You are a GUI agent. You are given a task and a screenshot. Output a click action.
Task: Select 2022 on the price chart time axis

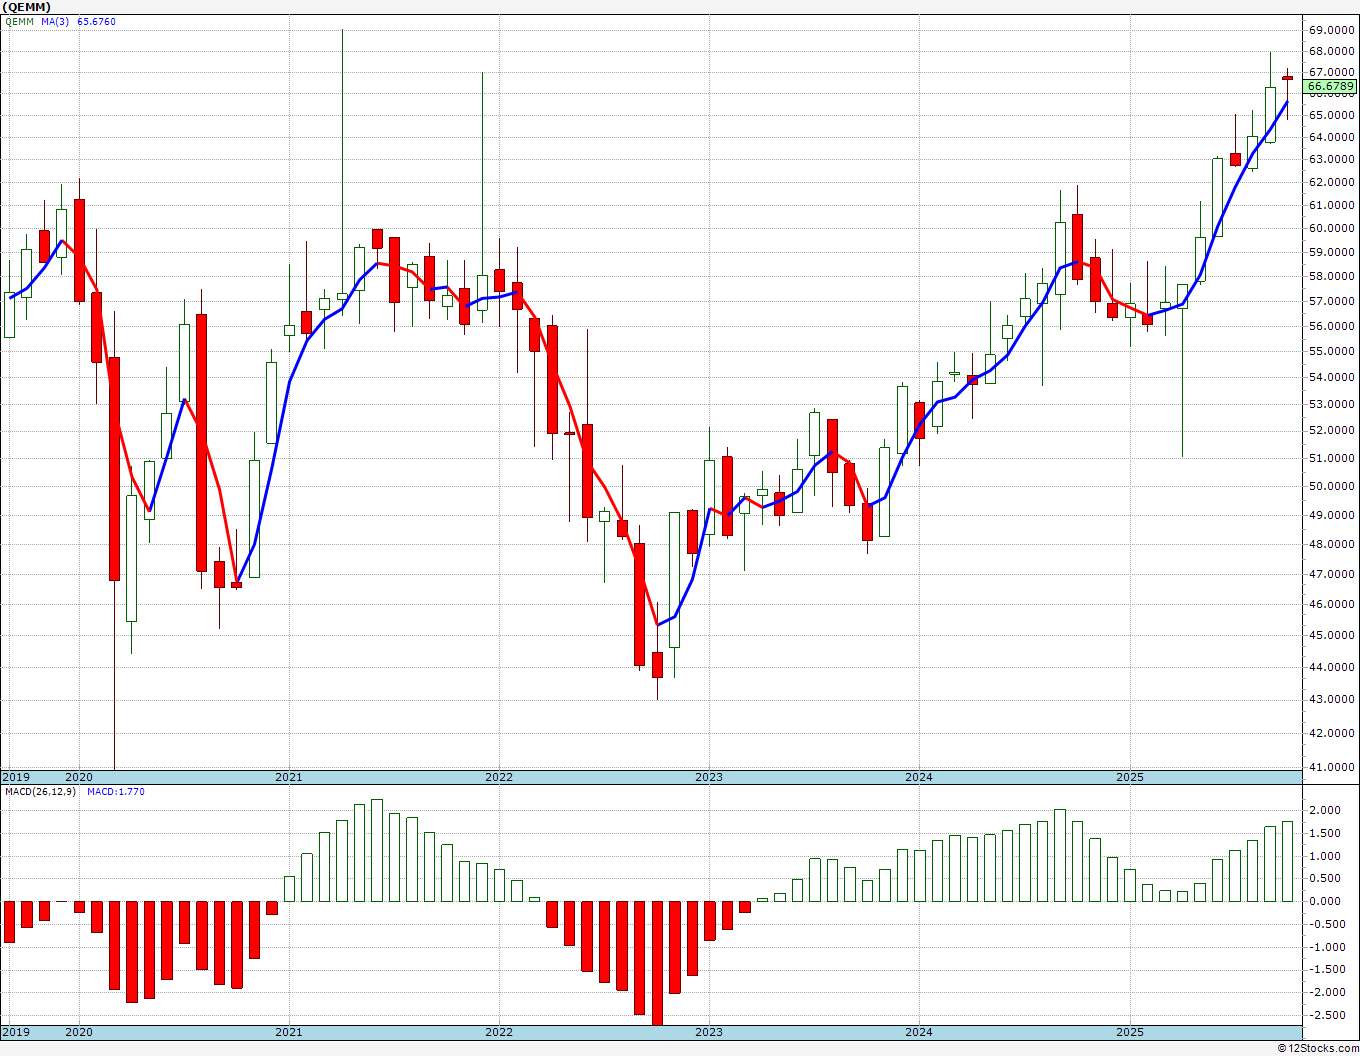[499, 777]
